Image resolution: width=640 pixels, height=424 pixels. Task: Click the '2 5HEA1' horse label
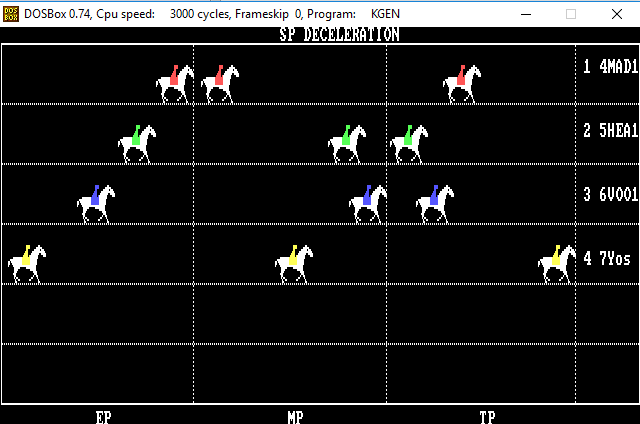pos(610,130)
